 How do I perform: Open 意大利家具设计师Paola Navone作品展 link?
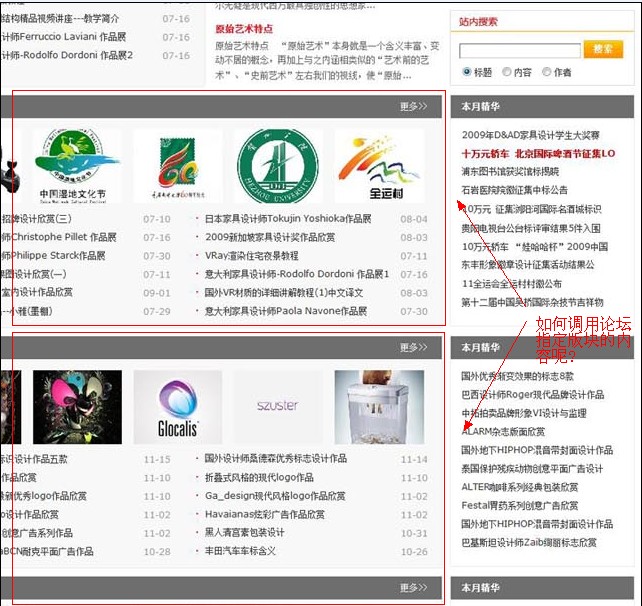[286, 311]
